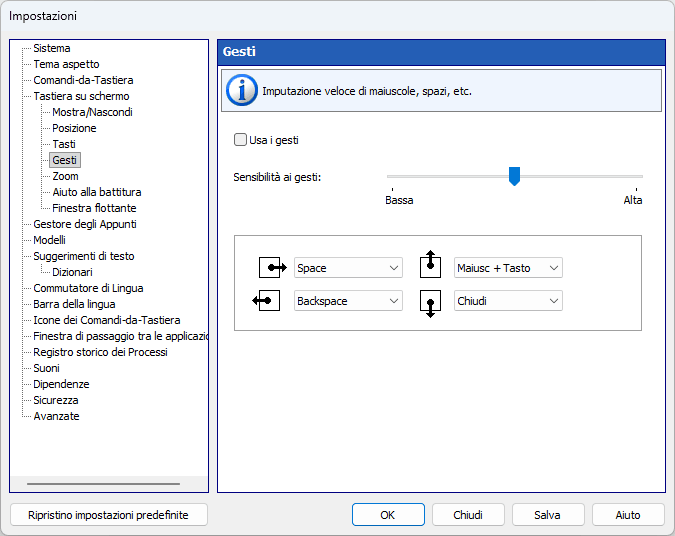675x536 pixels.
Task: Select Icone dei Comandi-da-Tastiera
Action: (x=106, y=320)
